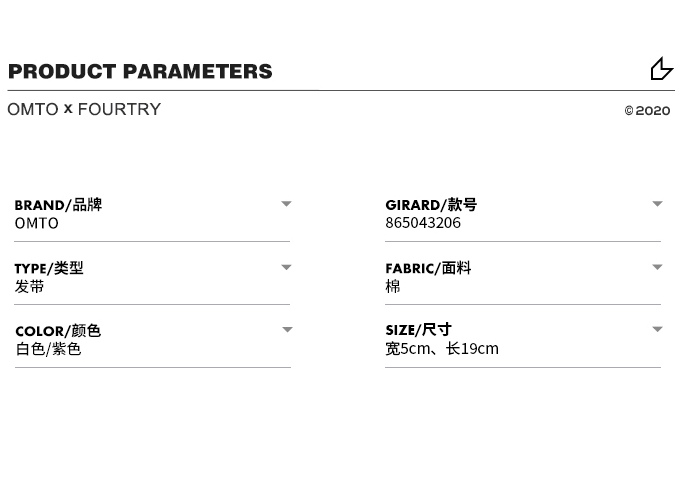Click the OMTO x FOURTRY text
The width and height of the screenshot is (681, 495).
click(84, 109)
